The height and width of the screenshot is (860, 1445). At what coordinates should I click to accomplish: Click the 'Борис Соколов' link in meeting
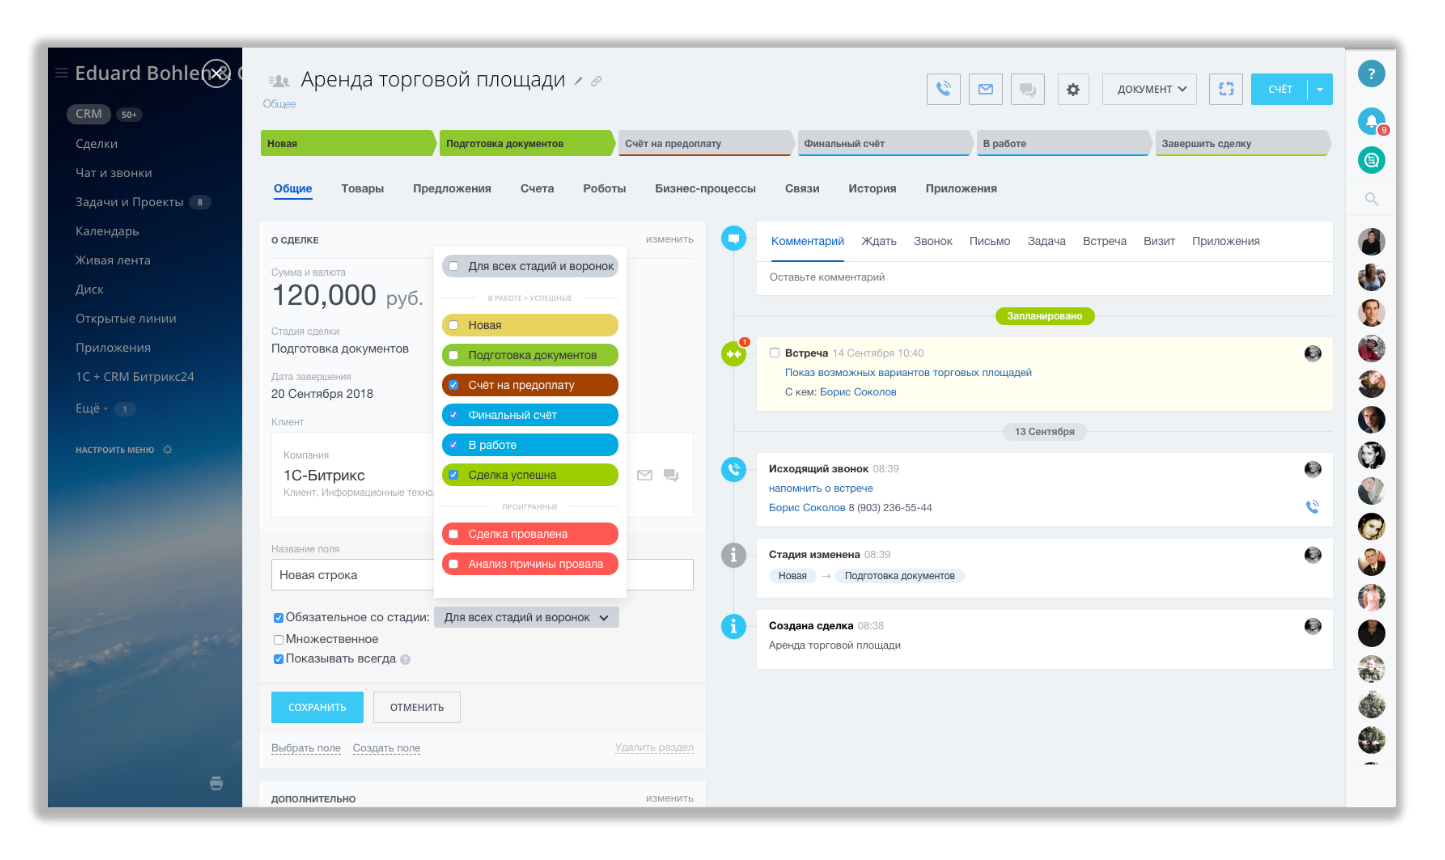tap(857, 392)
